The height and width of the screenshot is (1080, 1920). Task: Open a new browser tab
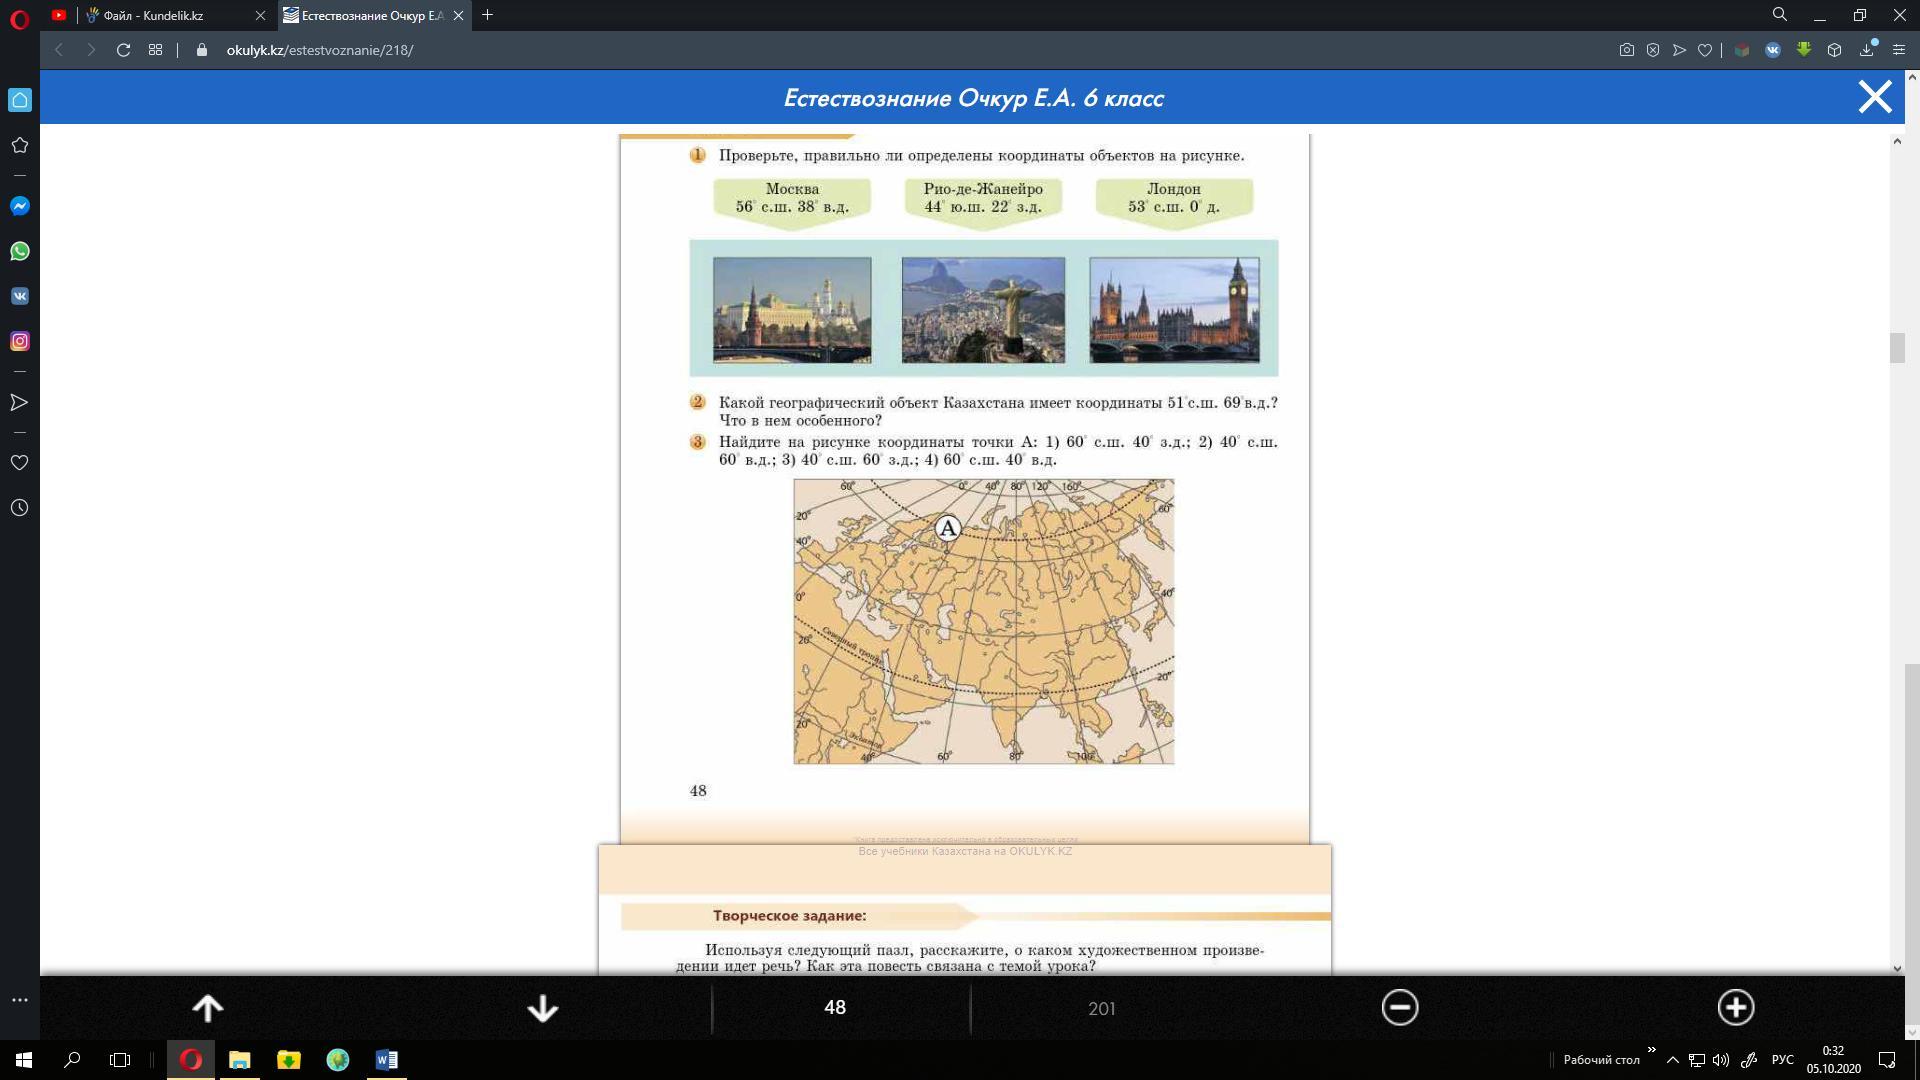pyautogui.click(x=488, y=15)
